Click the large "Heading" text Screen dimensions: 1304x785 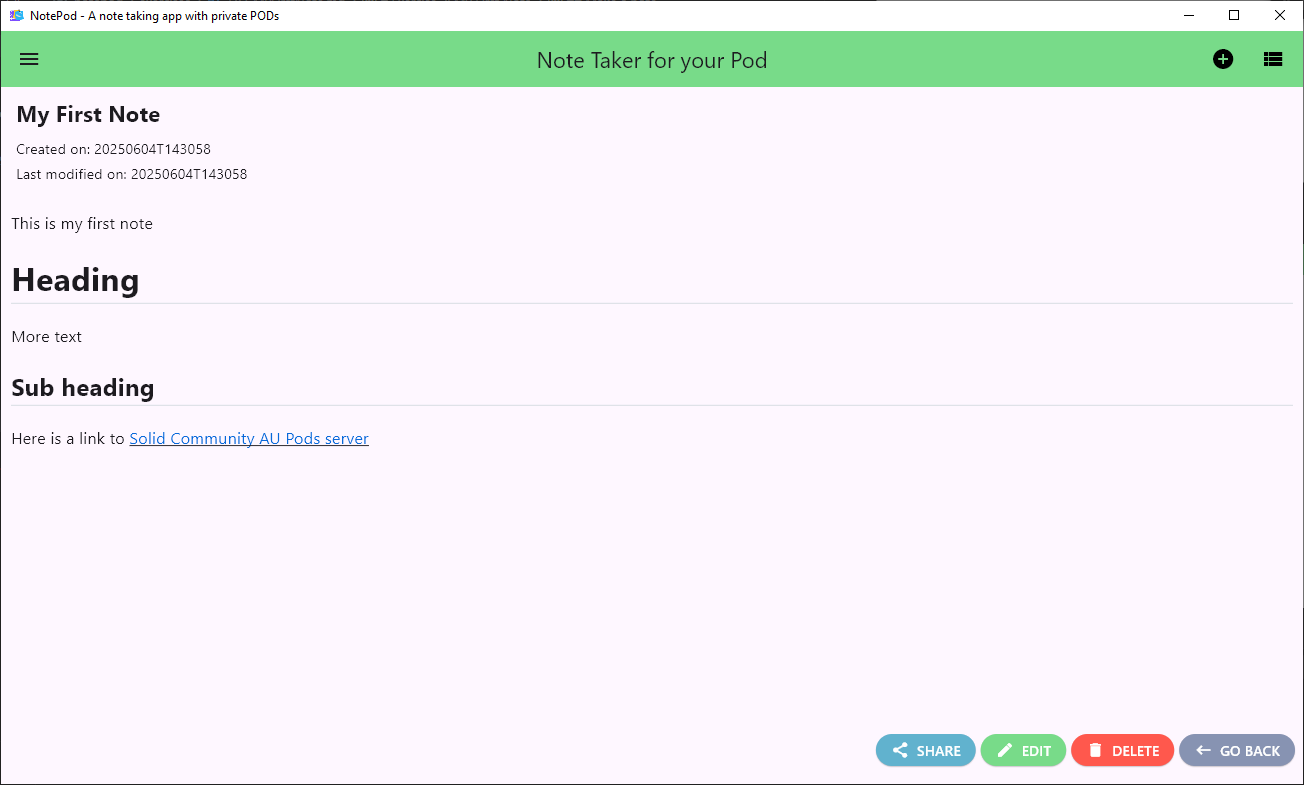coord(75,280)
